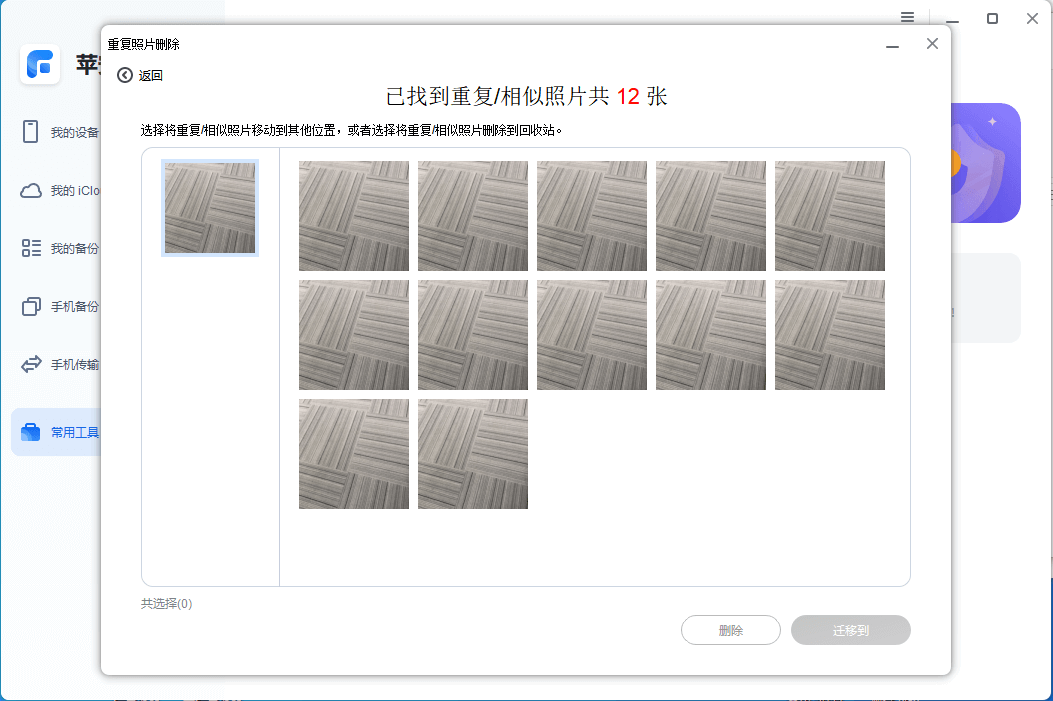The width and height of the screenshot is (1053, 701).
Task: Click the app logo in the sidebar
Action: [40, 65]
